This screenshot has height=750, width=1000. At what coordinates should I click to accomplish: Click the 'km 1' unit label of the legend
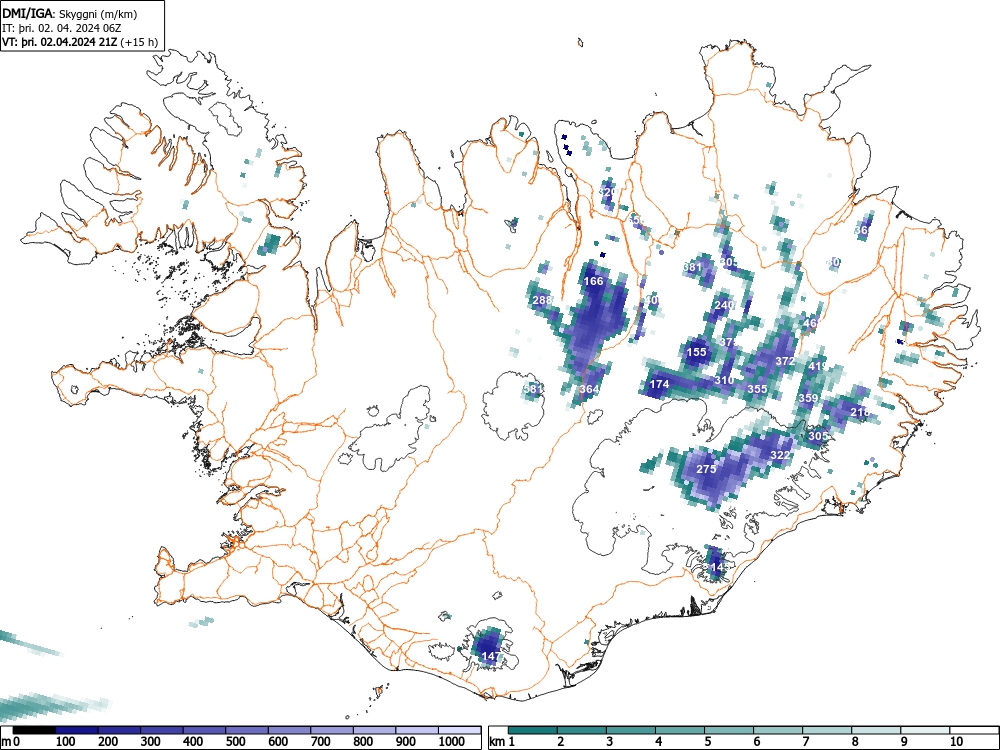[x=502, y=742]
